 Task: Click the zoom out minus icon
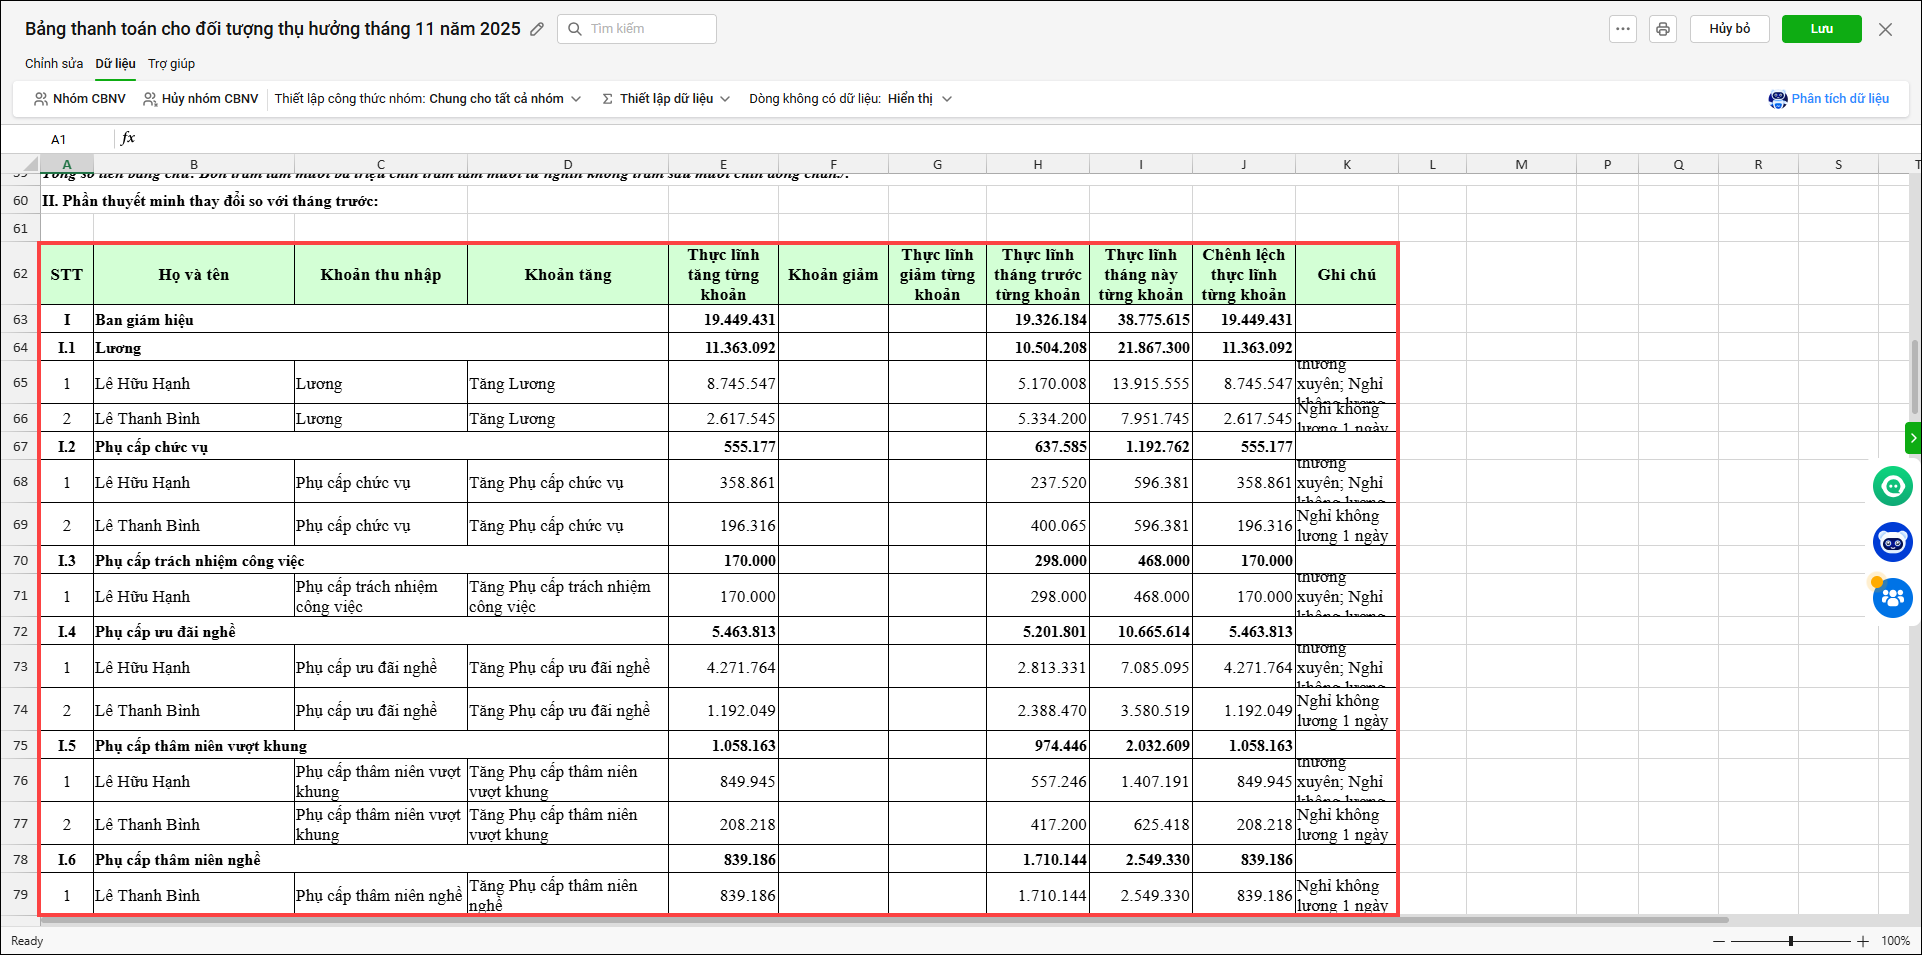[x=1718, y=941]
